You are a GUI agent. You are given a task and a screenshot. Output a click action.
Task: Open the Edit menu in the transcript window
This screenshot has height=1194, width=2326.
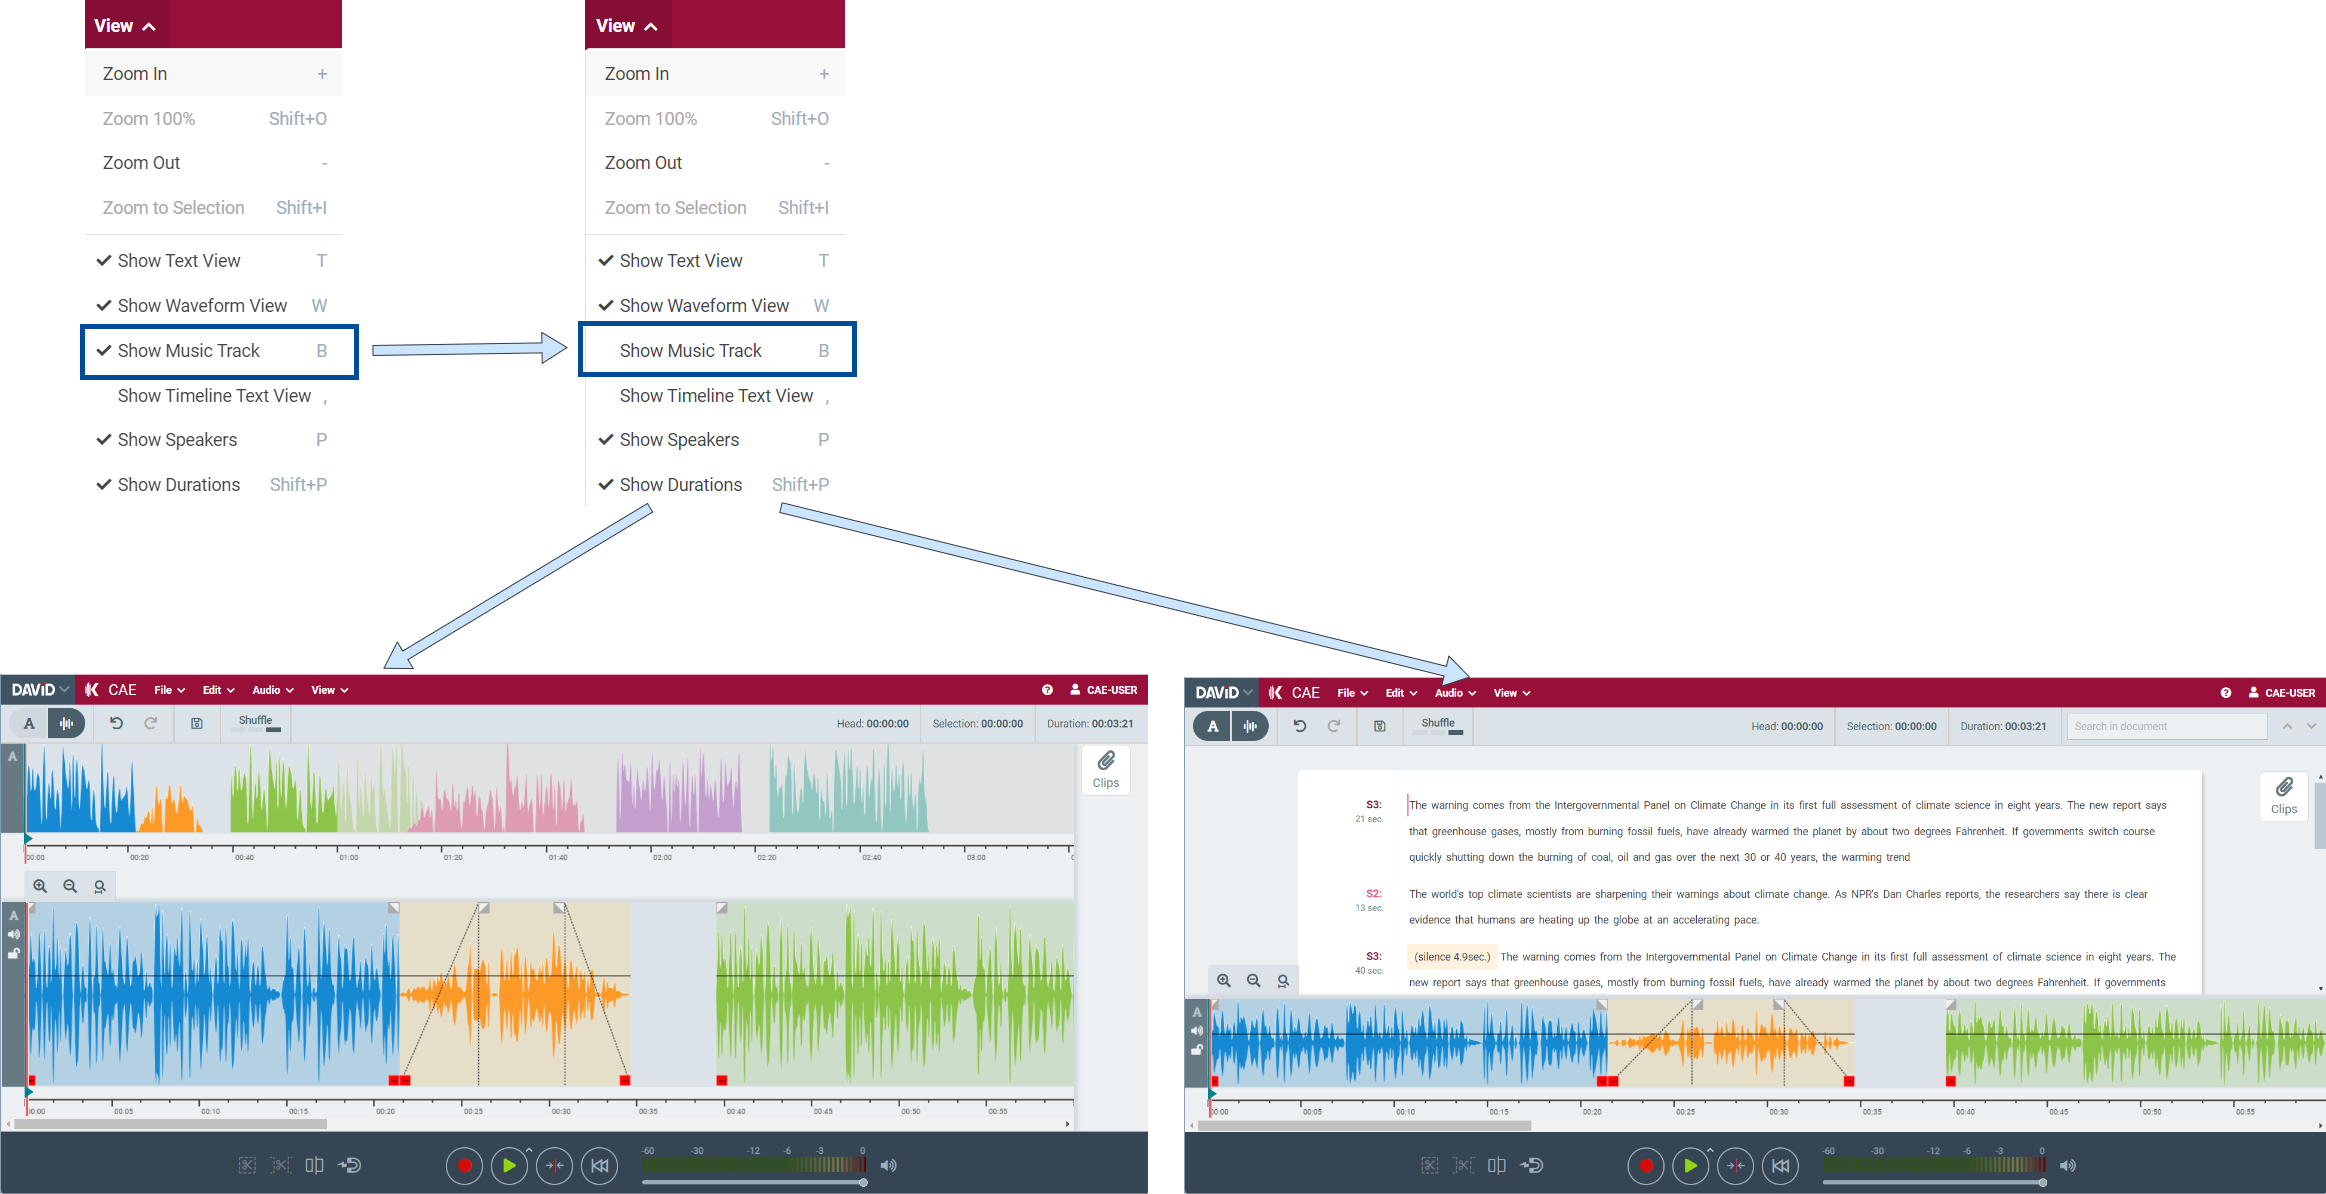[1400, 693]
